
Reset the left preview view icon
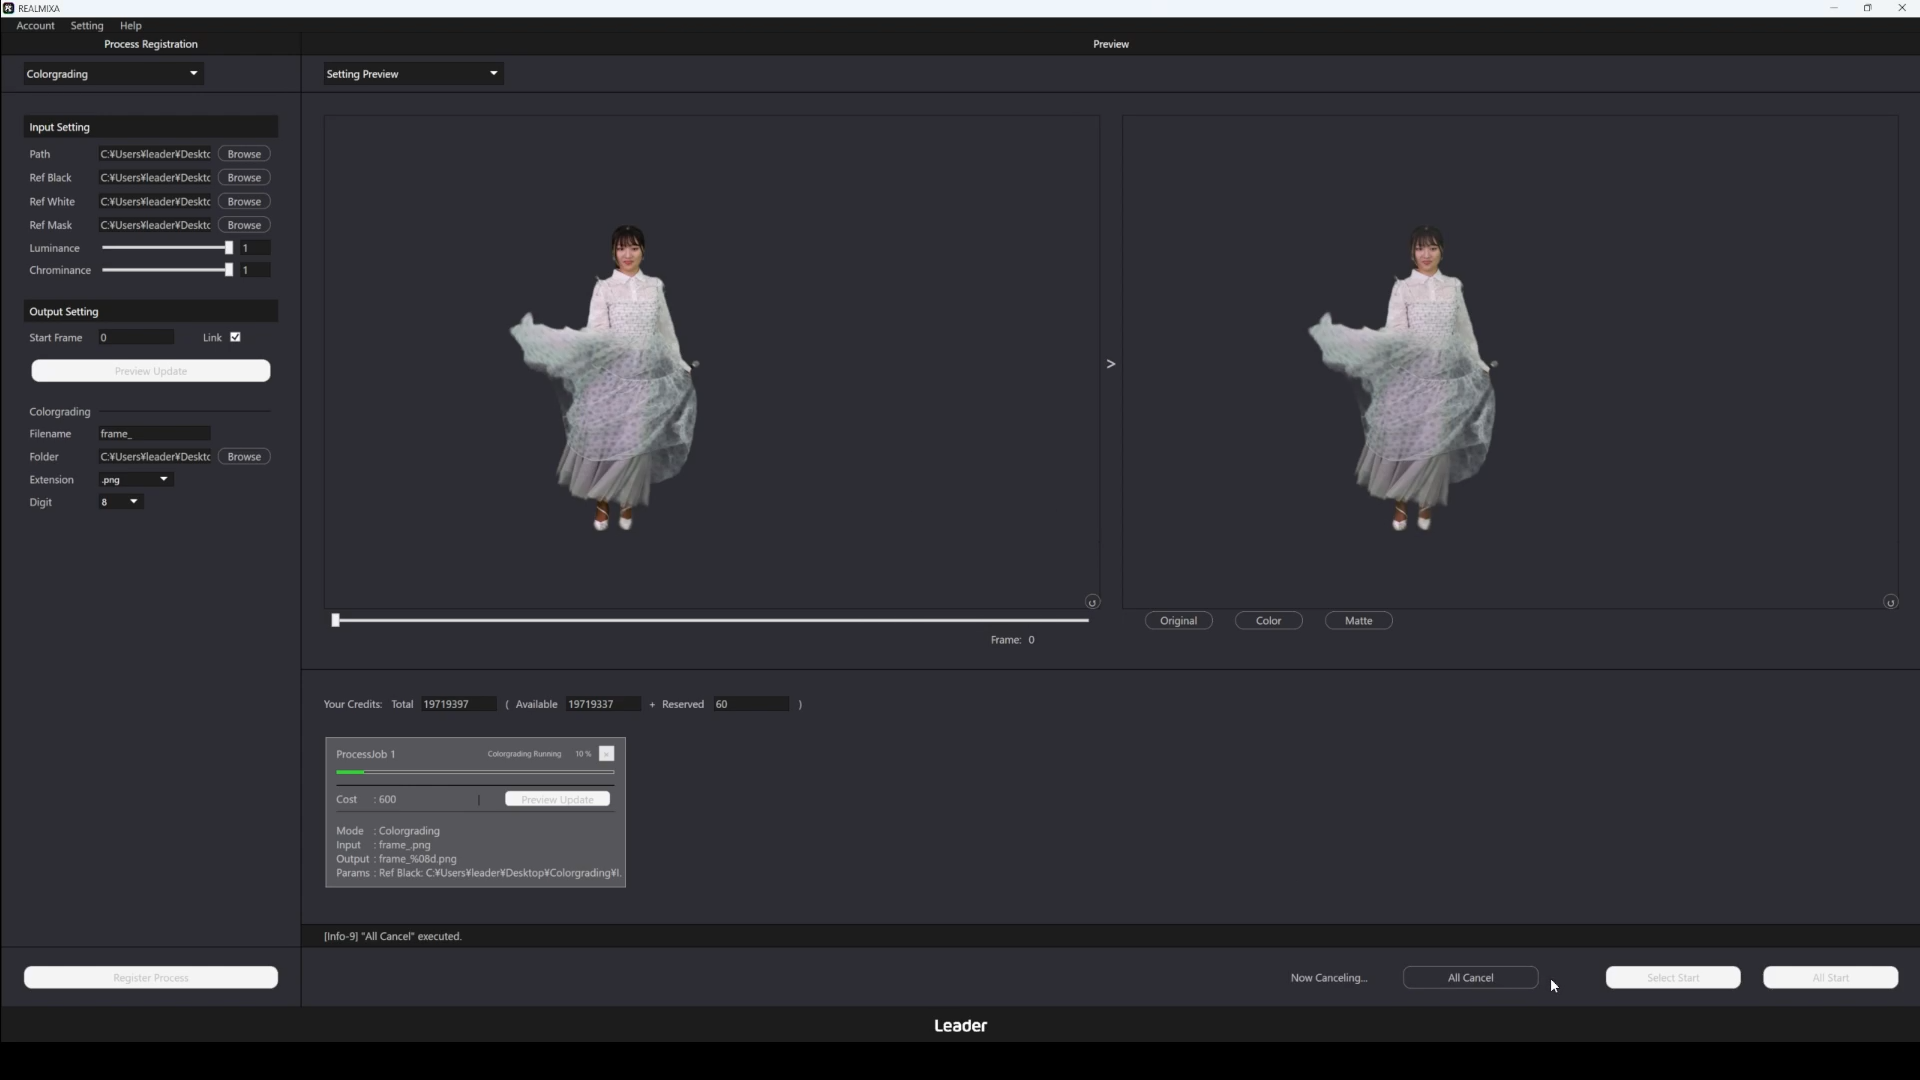(1092, 602)
